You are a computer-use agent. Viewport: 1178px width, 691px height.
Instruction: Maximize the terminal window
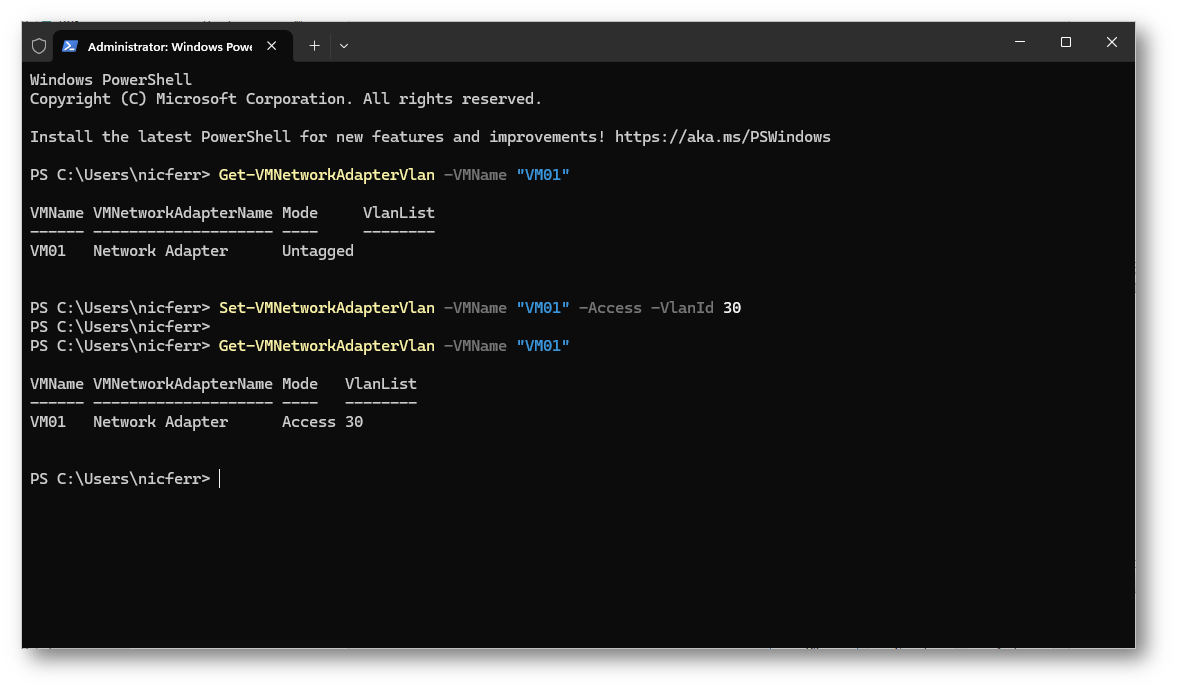(x=1066, y=42)
